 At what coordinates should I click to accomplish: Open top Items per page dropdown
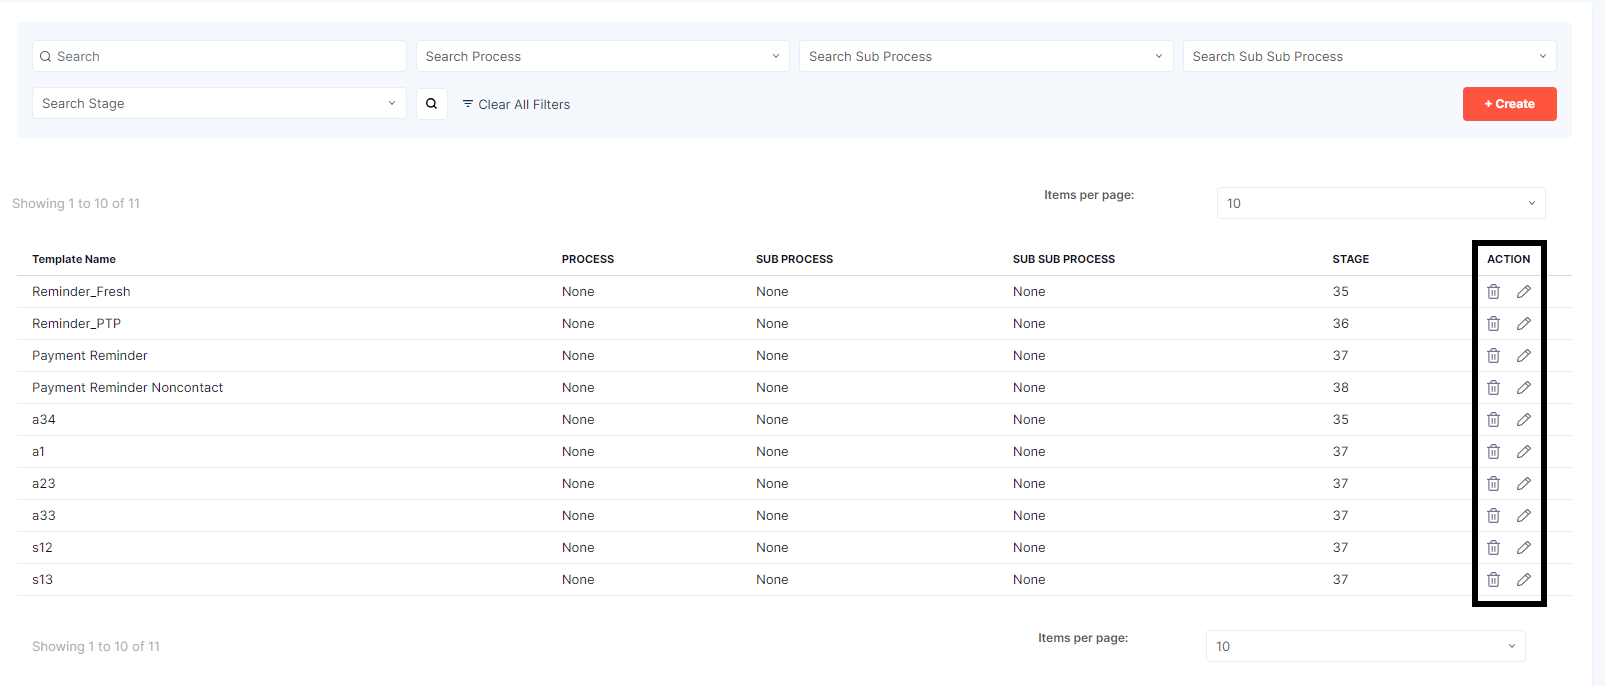point(1381,203)
